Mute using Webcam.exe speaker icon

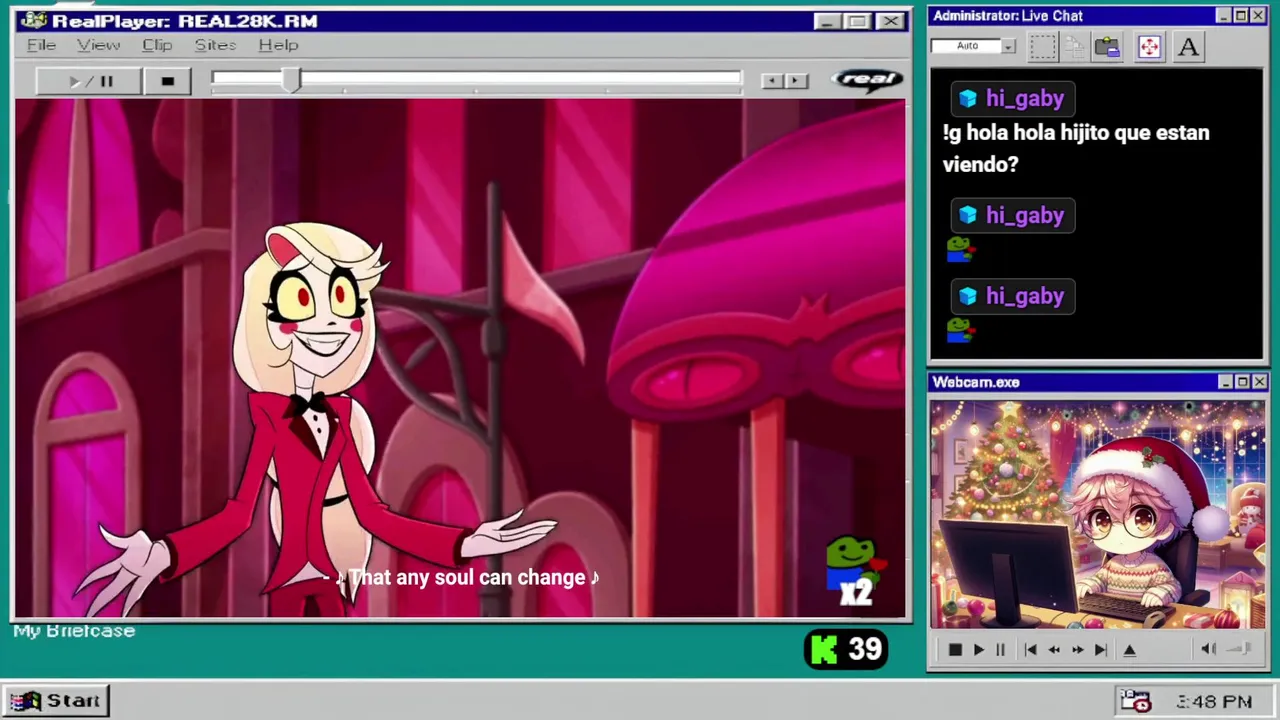coord(1208,649)
